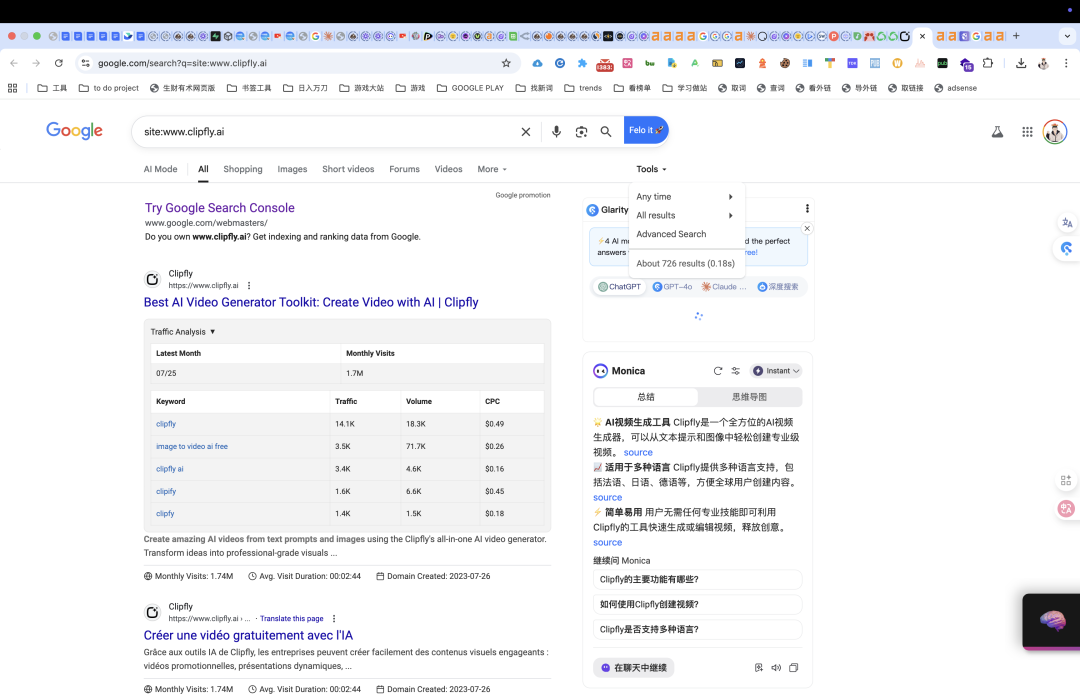This screenshot has width=1080, height=698.
Task: Click the Chrome address bar URL
Action: 182,63
